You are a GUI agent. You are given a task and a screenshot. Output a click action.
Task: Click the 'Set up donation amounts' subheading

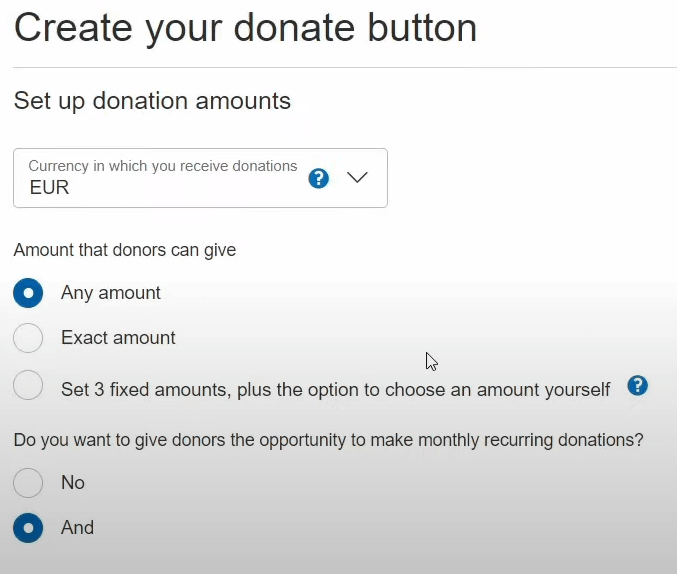tap(152, 101)
